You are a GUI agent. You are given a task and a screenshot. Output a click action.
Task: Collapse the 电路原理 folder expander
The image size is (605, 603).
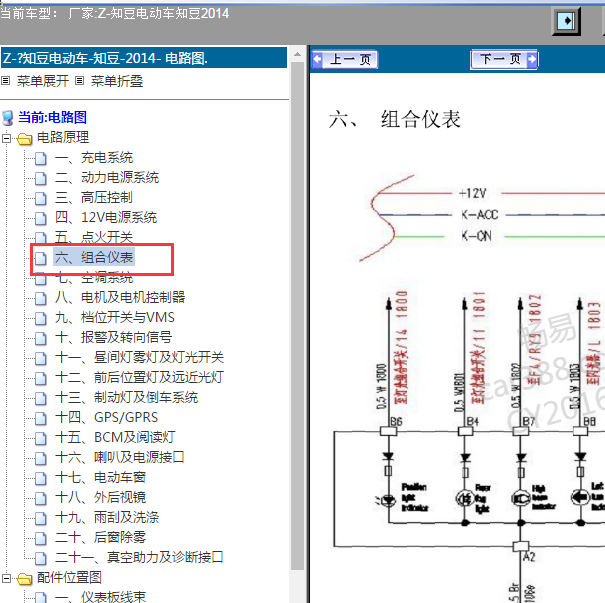6,138
